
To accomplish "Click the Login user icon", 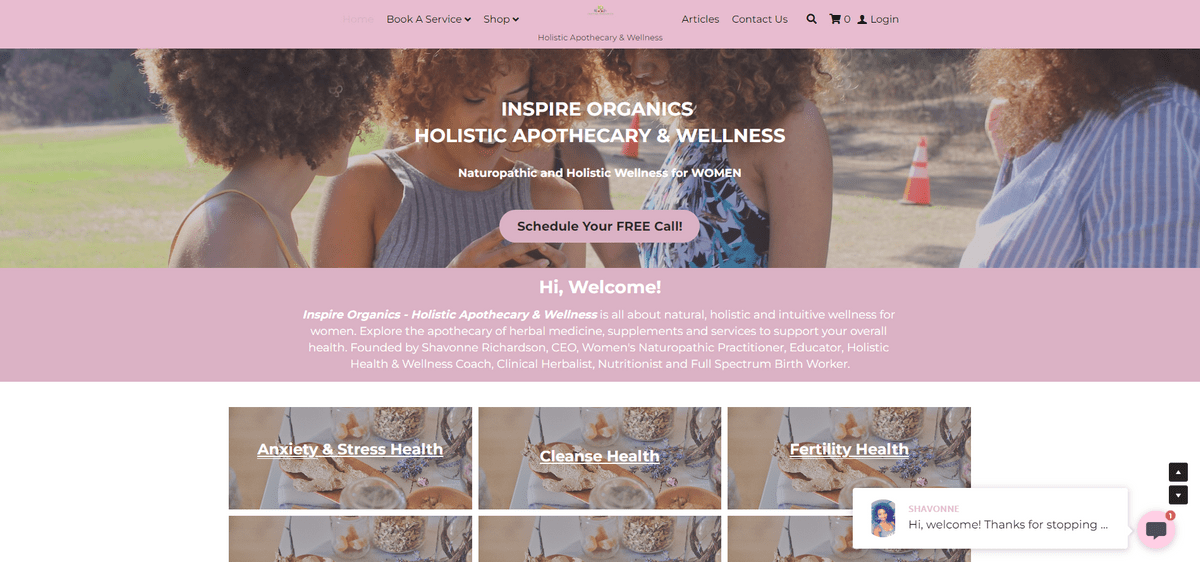I will point(862,19).
